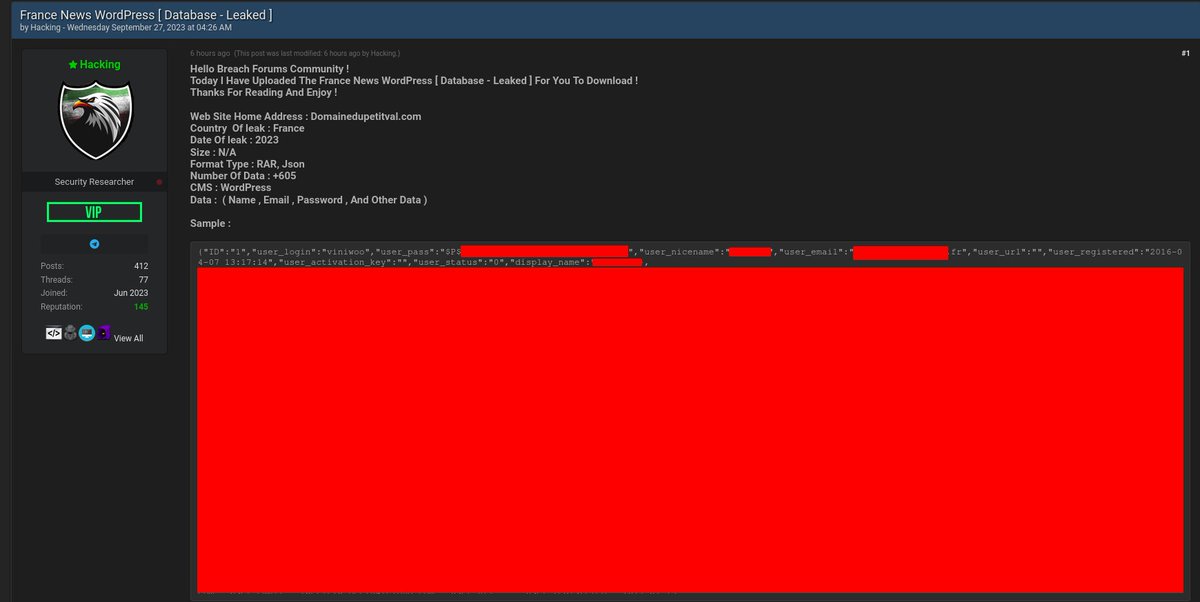This screenshot has height=602, width=1200.
Task: Click the Threads count 77
Action: point(143,280)
